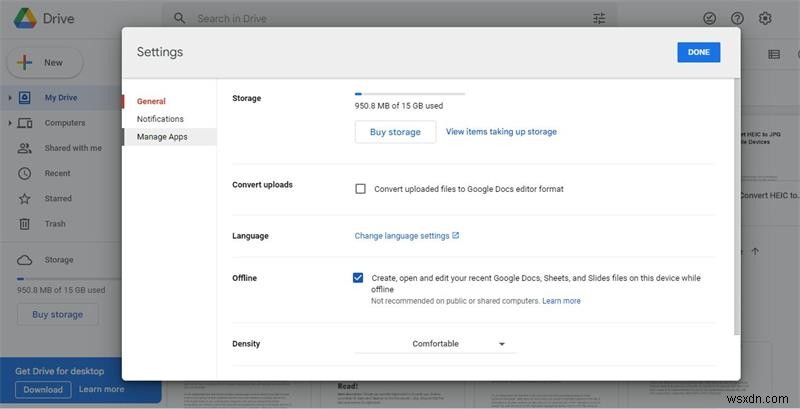The height and width of the screenshot is (409, 800).
Task: Click the Computers devices icon
Action: coord(24,123)
